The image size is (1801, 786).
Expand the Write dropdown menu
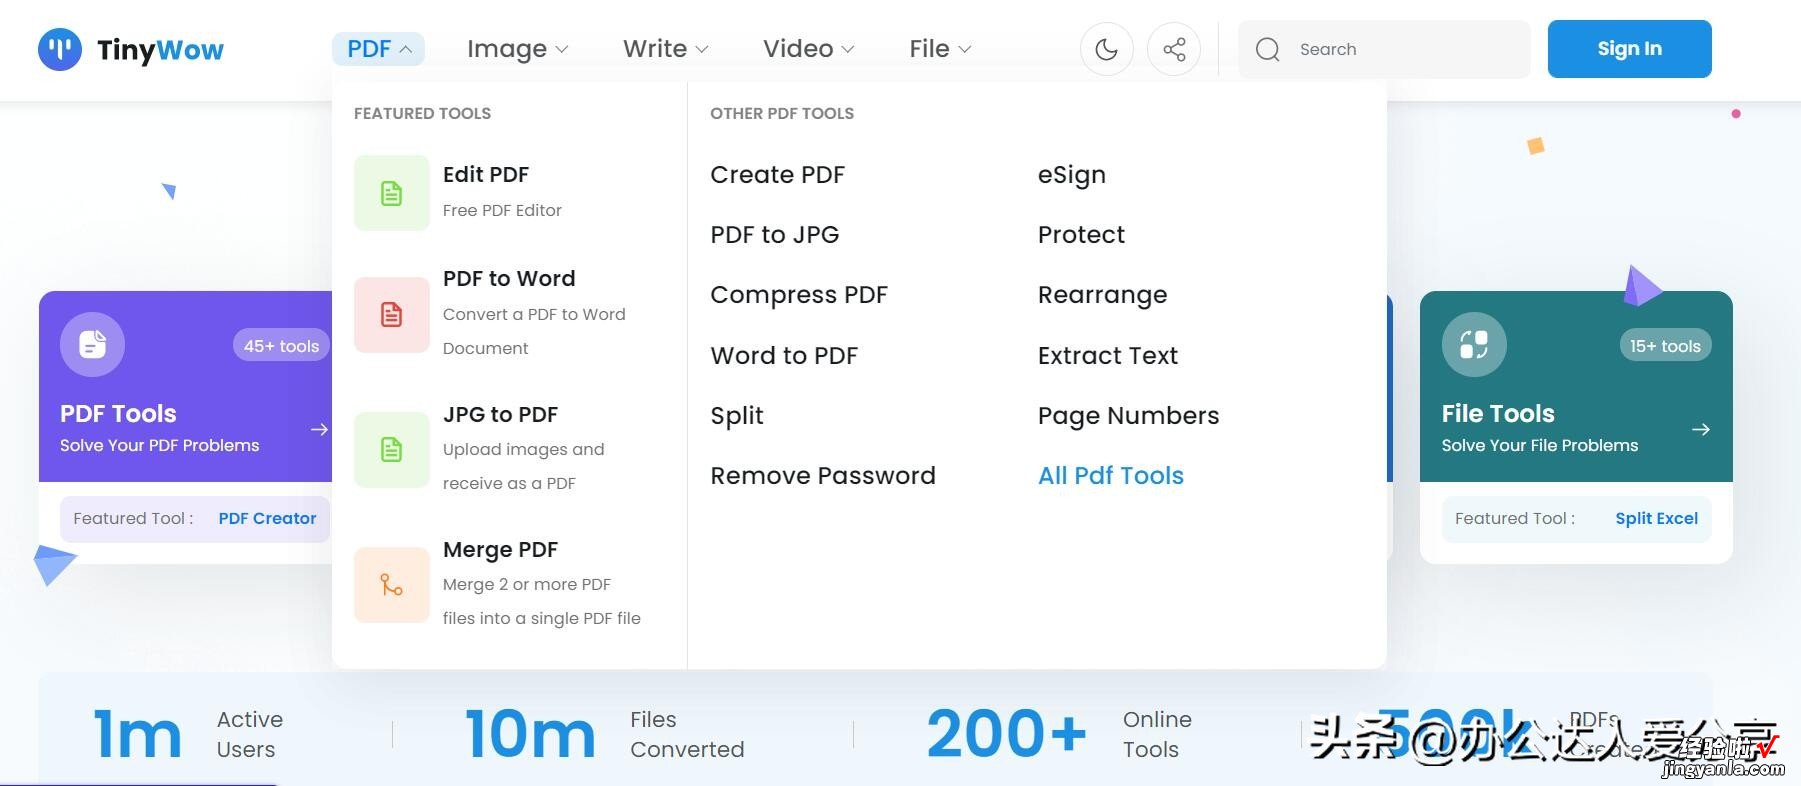click(x=665, y=49)
